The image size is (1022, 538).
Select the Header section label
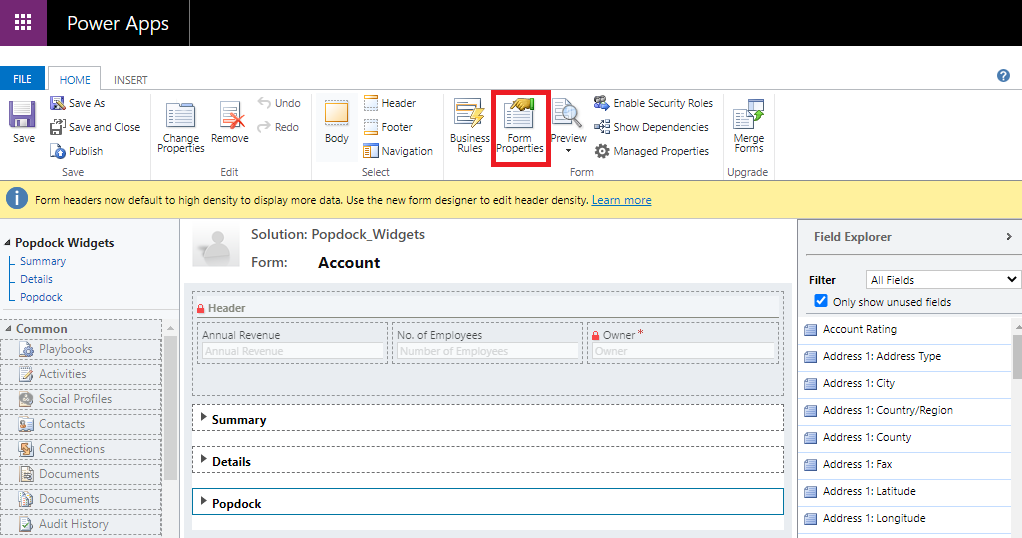pos(226,308)
